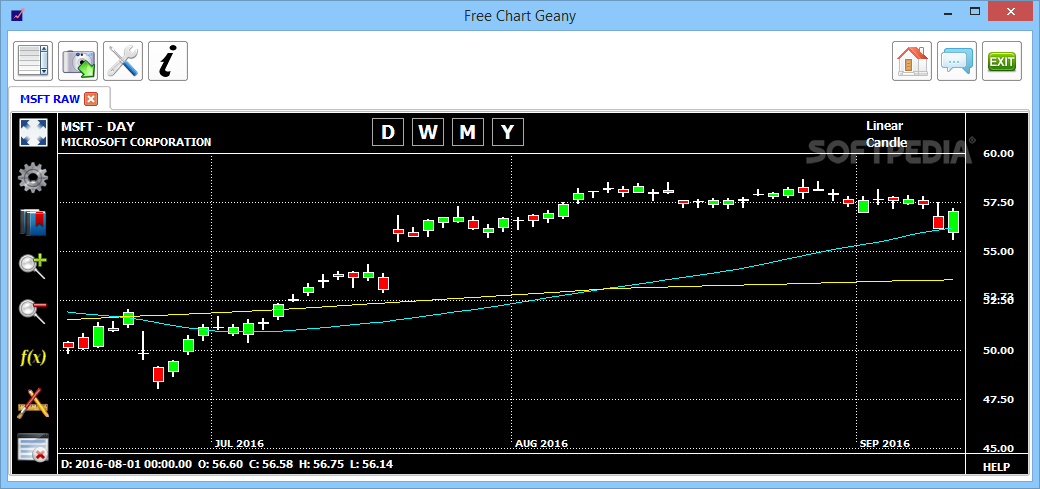Click the 47.50 price axis label
The width and height of the screenshot is (1040, 489).
click(x=998, y=399)
